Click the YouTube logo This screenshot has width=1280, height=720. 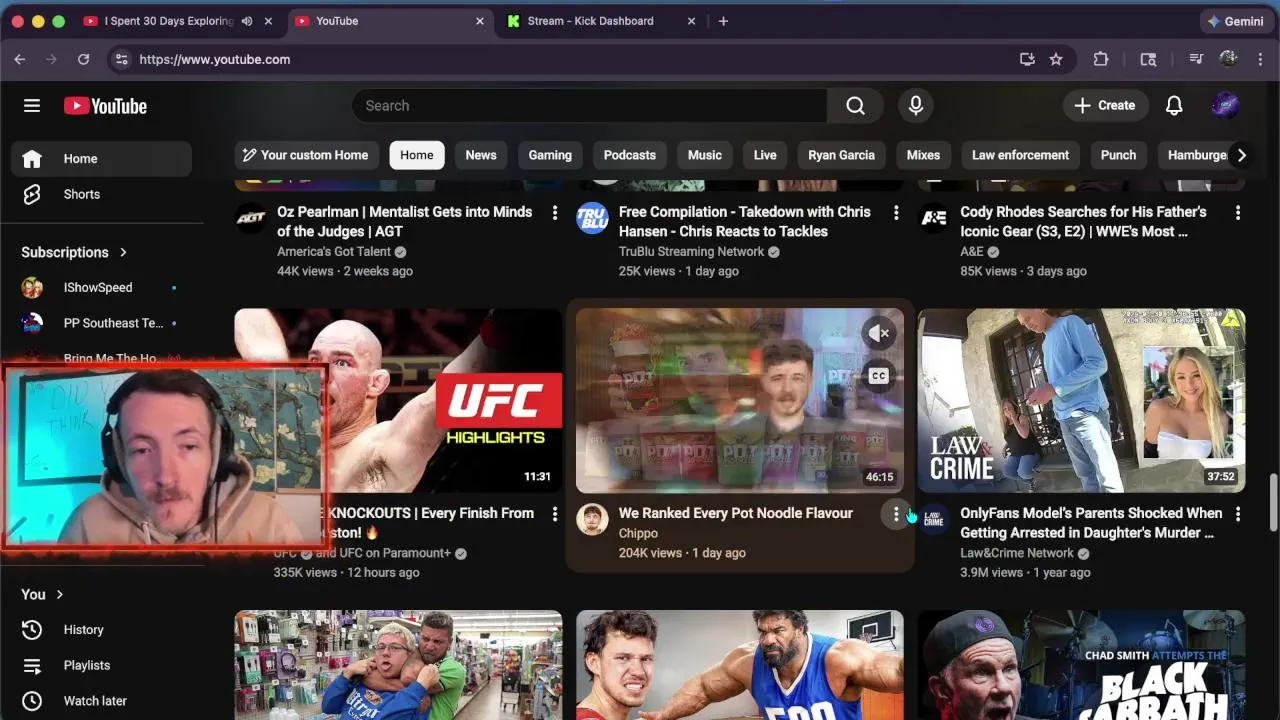105,106
